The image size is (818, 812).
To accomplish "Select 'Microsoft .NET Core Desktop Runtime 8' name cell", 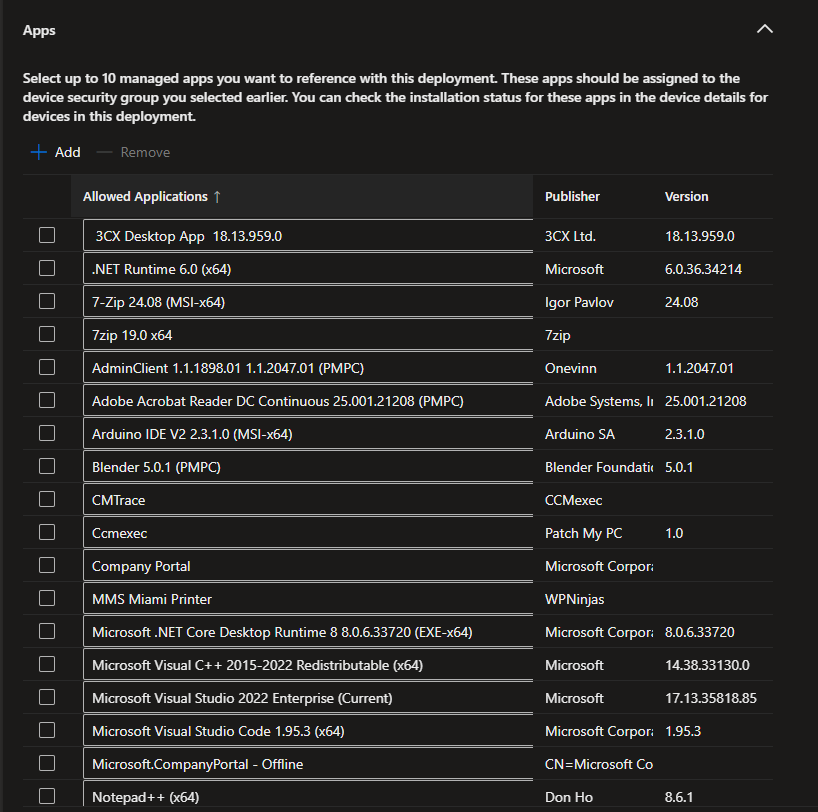I will pos(308,632).
